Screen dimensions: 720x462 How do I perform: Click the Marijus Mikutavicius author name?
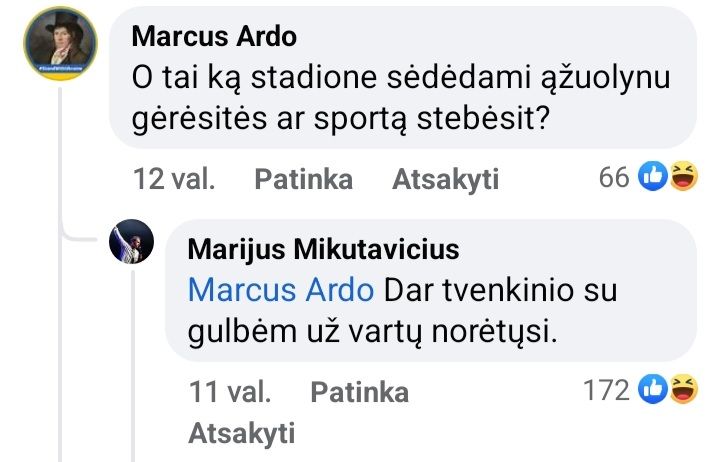[324, 249]
